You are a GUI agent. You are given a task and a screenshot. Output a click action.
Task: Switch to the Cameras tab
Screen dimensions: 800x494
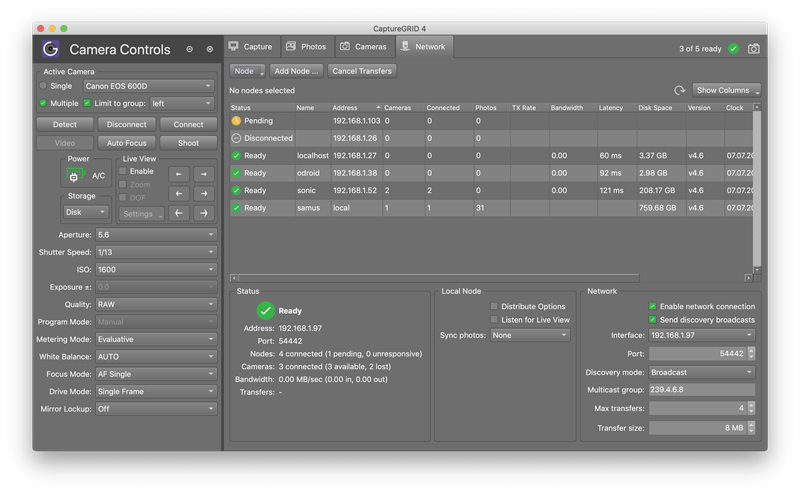364,46
